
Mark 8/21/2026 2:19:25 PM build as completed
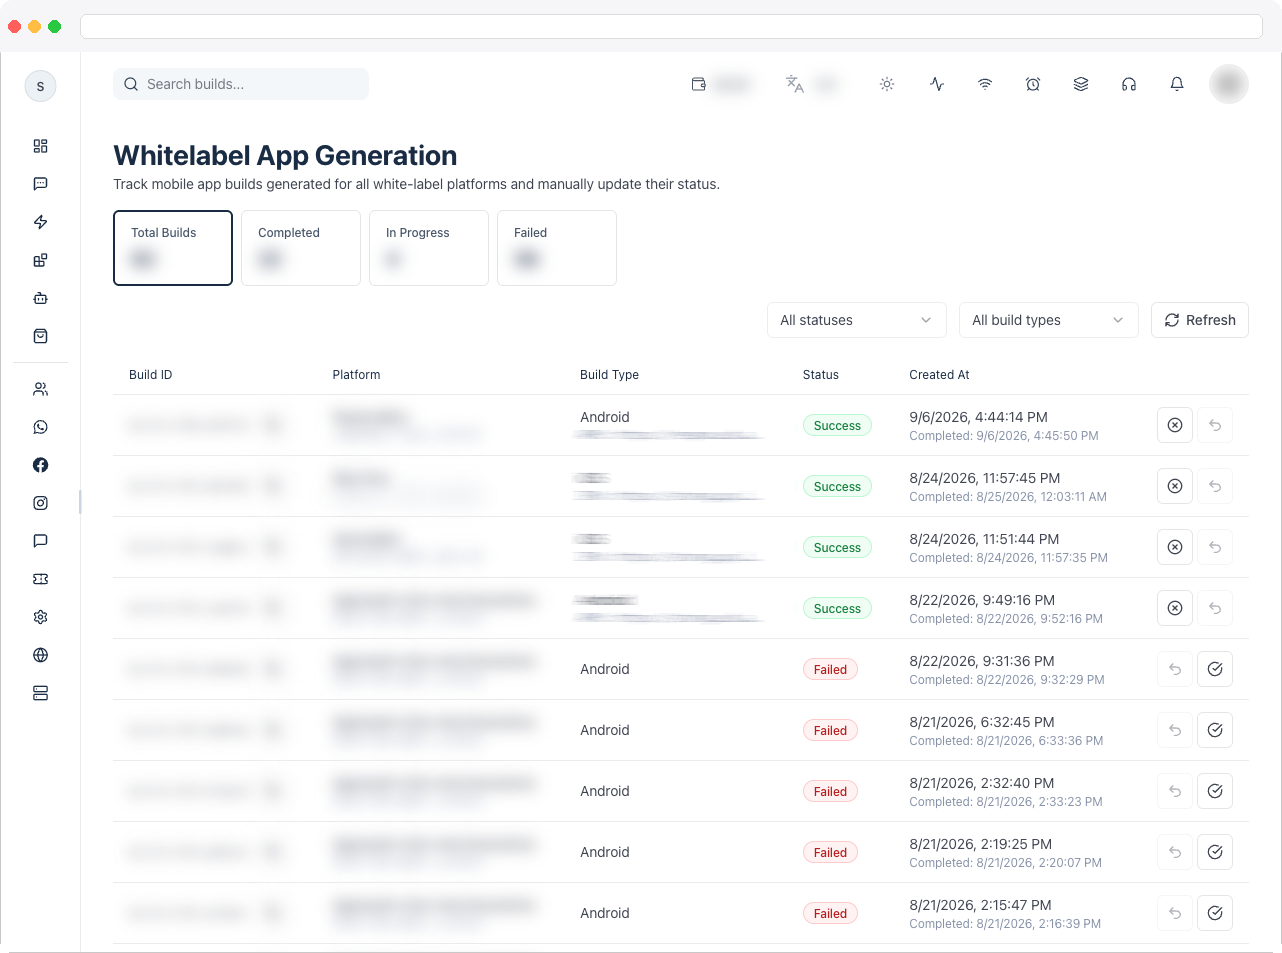point(1215,852)
